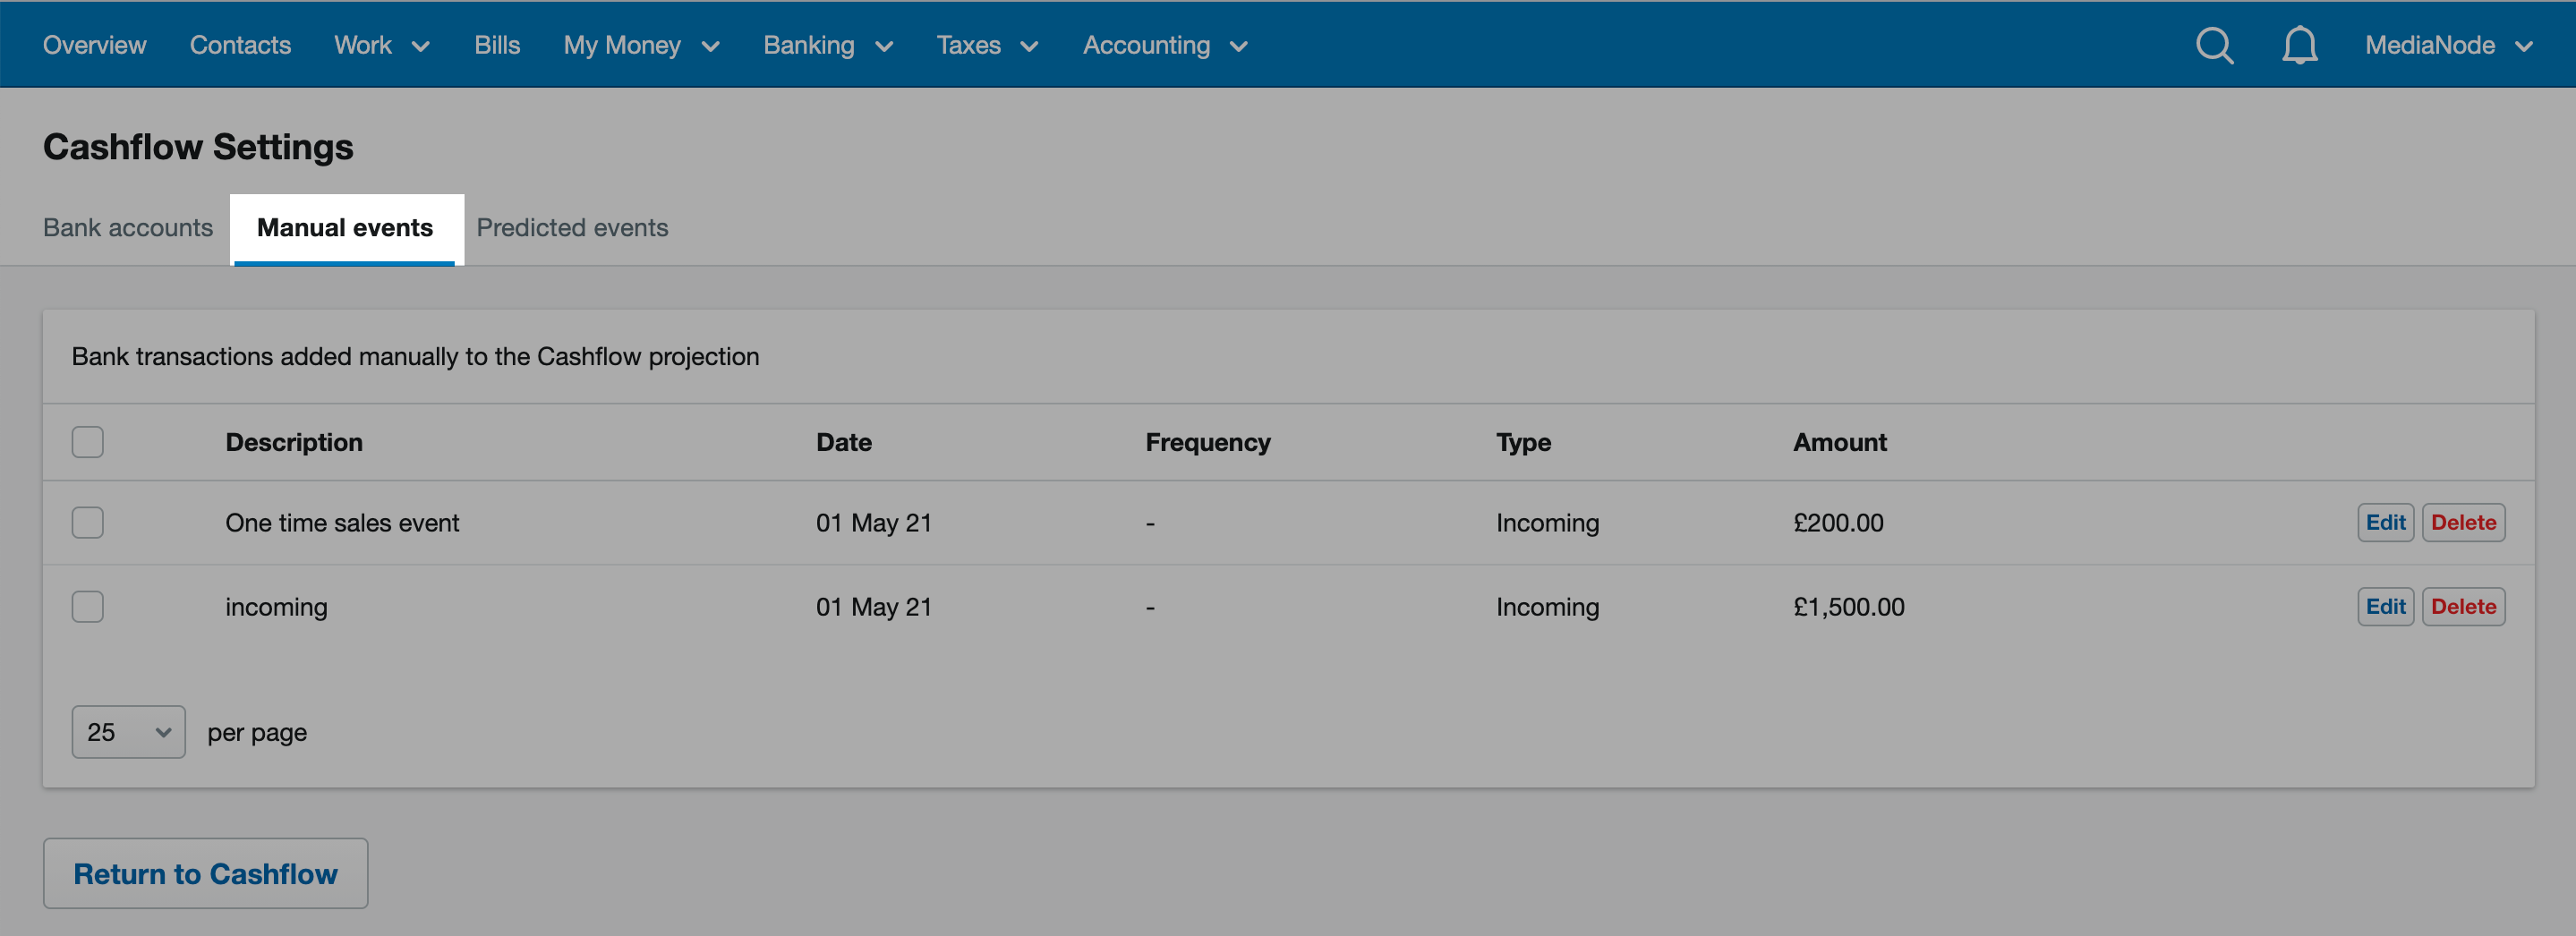Delete the One time sales event
2576x936 pixels.
2463,522
